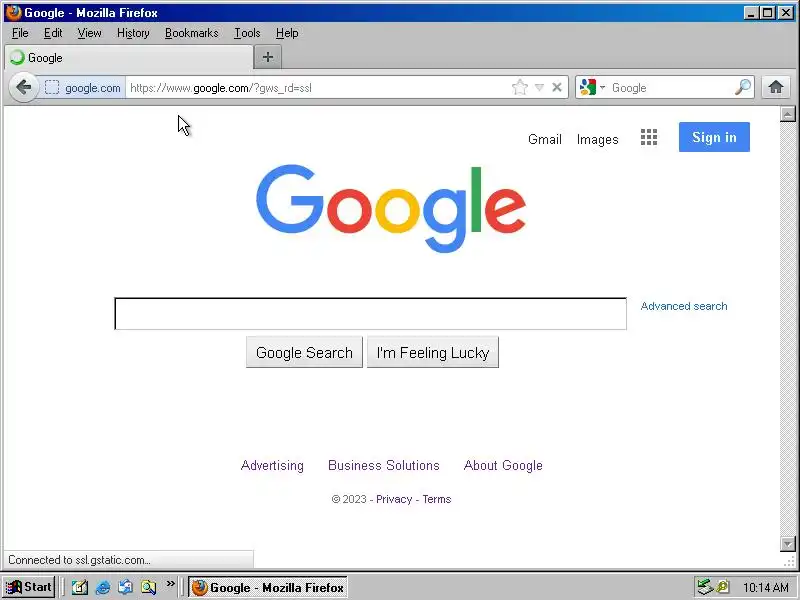Stop loading the page with the X icon
This screenshot has width=800, height=600.
click(x=557, y=88)
